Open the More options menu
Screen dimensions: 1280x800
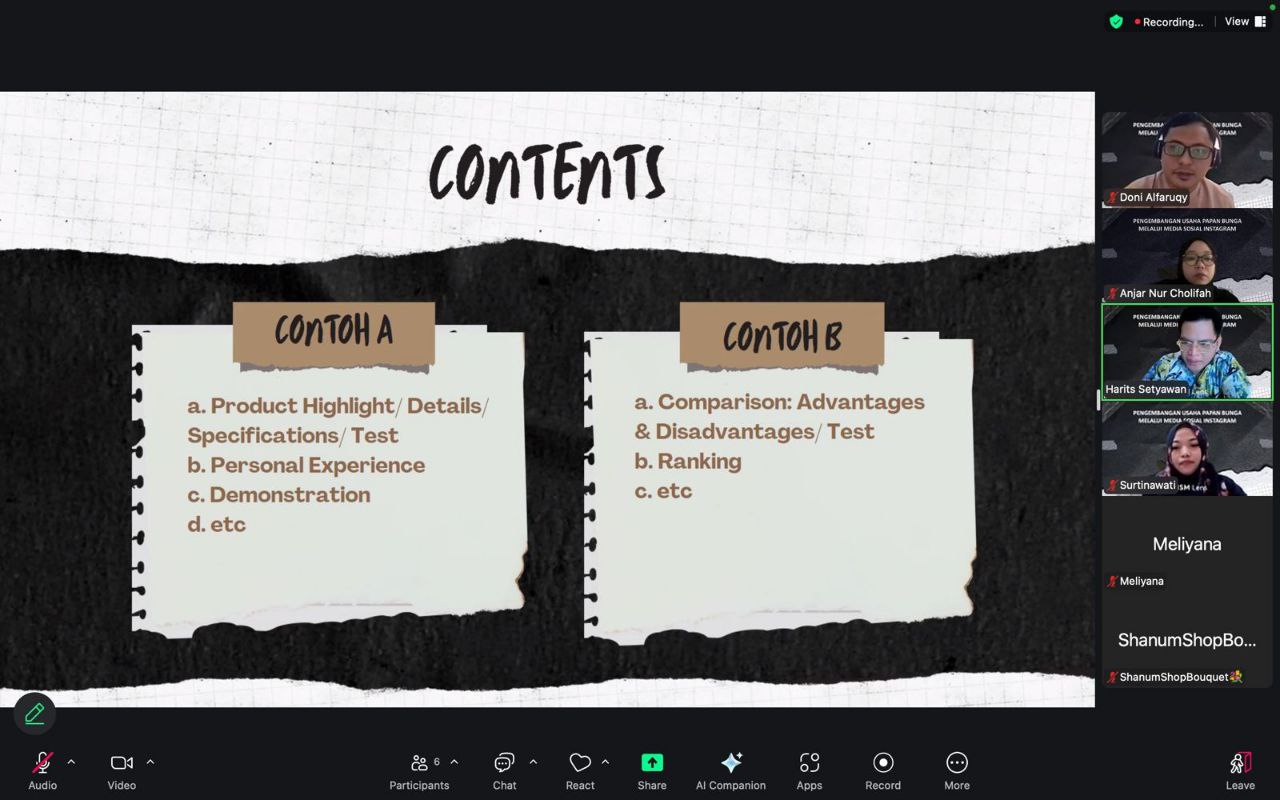tap(957, 770)
